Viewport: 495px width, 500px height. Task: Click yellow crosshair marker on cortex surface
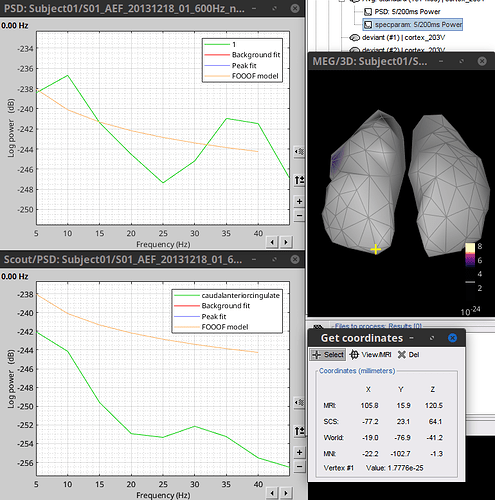376,249
